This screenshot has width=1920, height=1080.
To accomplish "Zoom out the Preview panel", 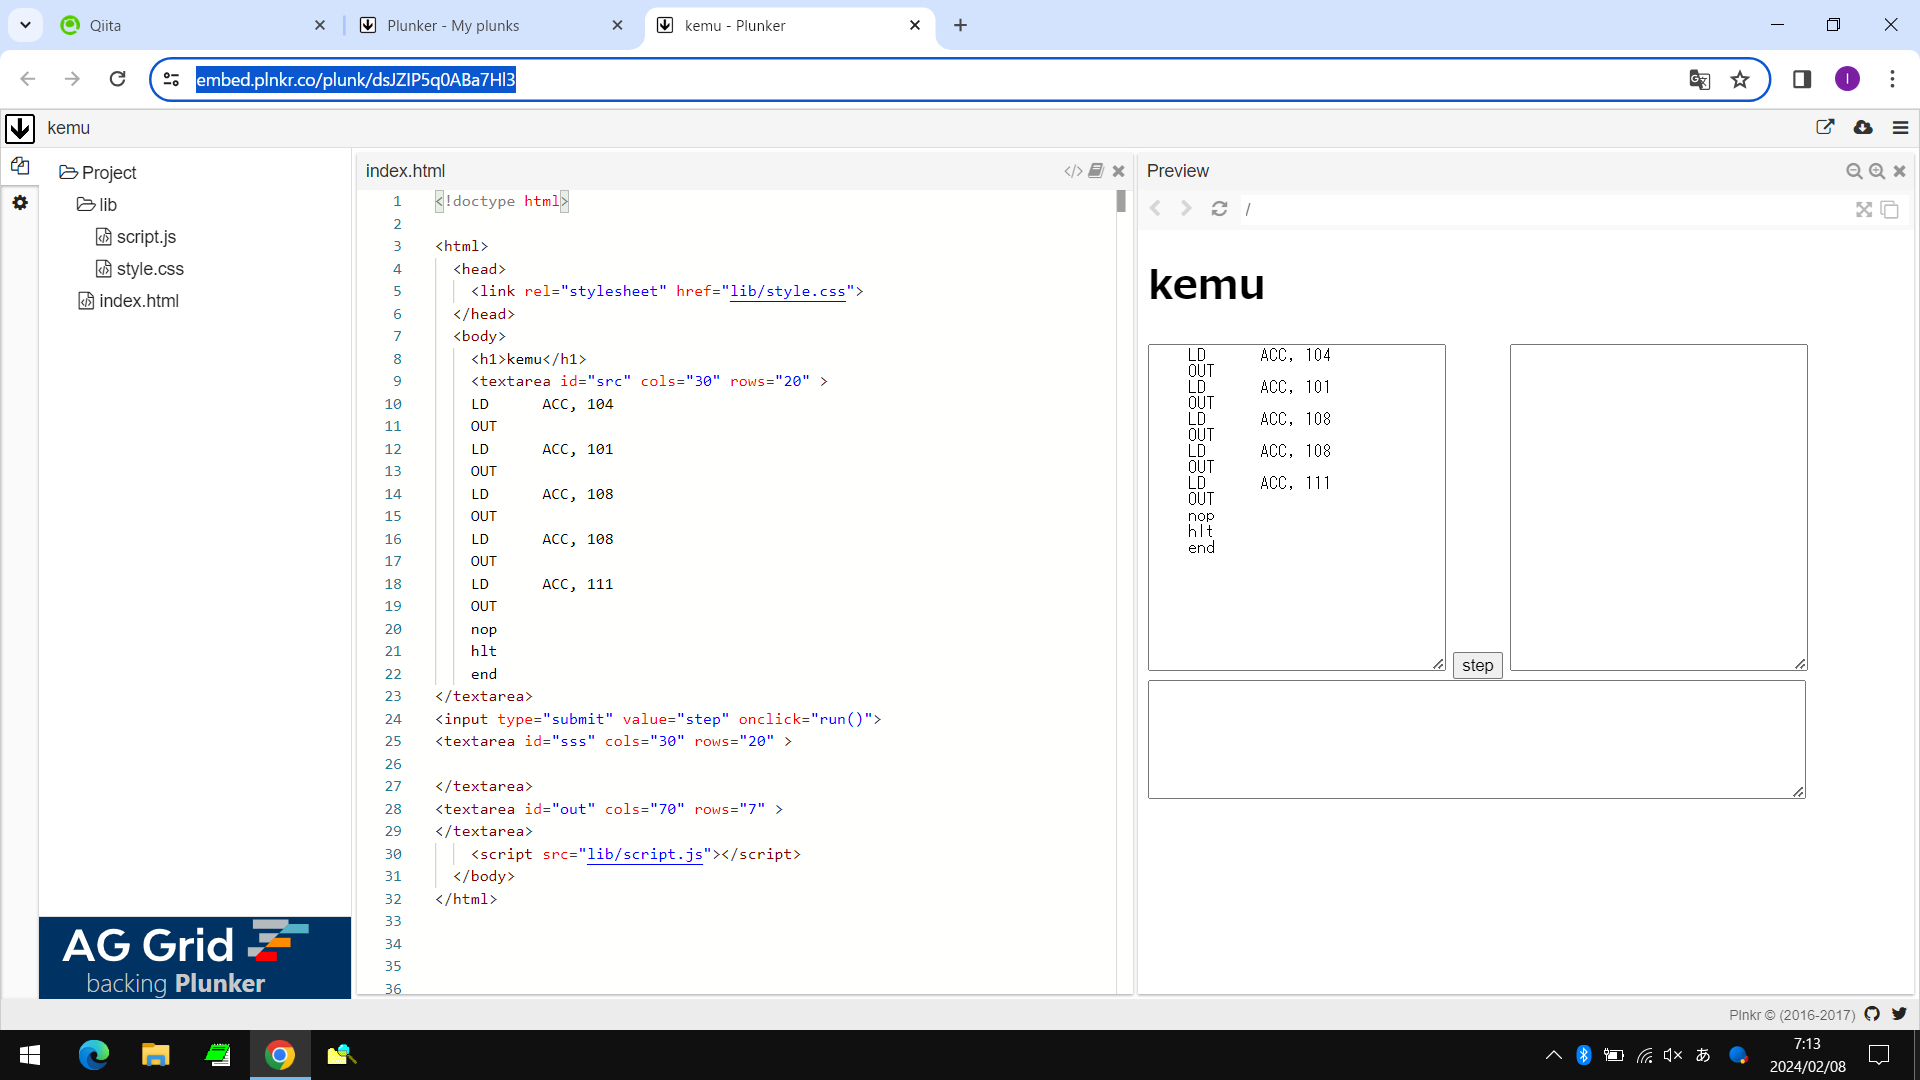I will click(x=1854, y=171).
